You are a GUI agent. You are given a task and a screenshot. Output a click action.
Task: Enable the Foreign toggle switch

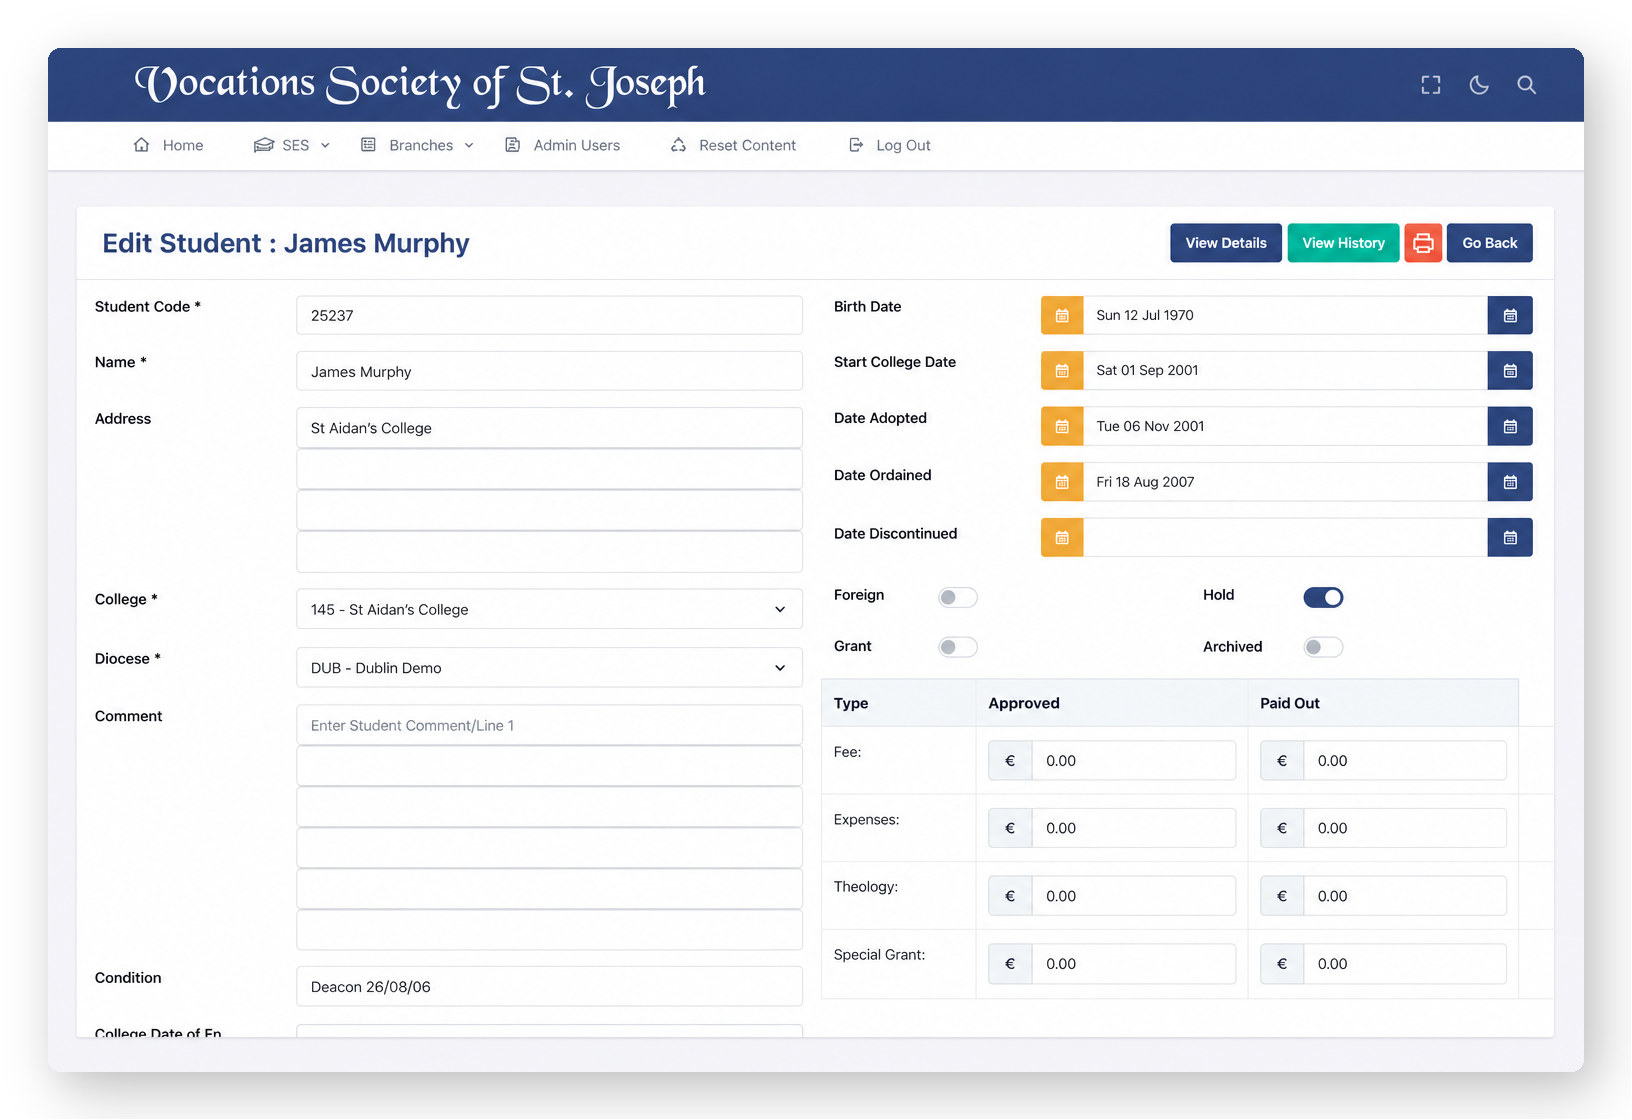957,597
